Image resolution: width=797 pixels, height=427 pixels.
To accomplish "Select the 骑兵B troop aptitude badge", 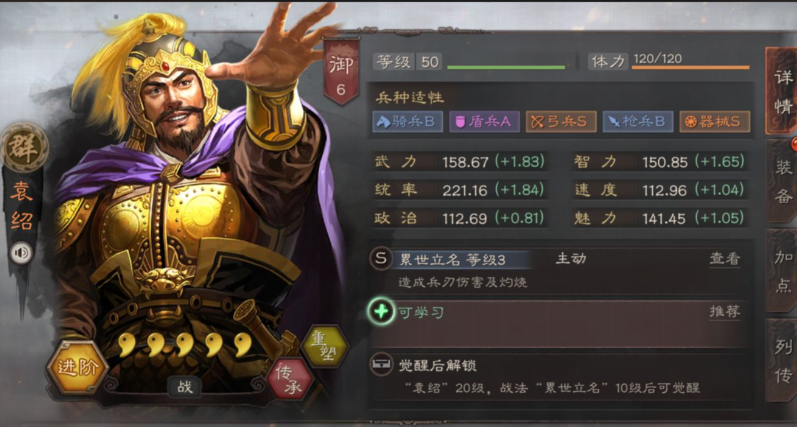I will tap(408, 121).
